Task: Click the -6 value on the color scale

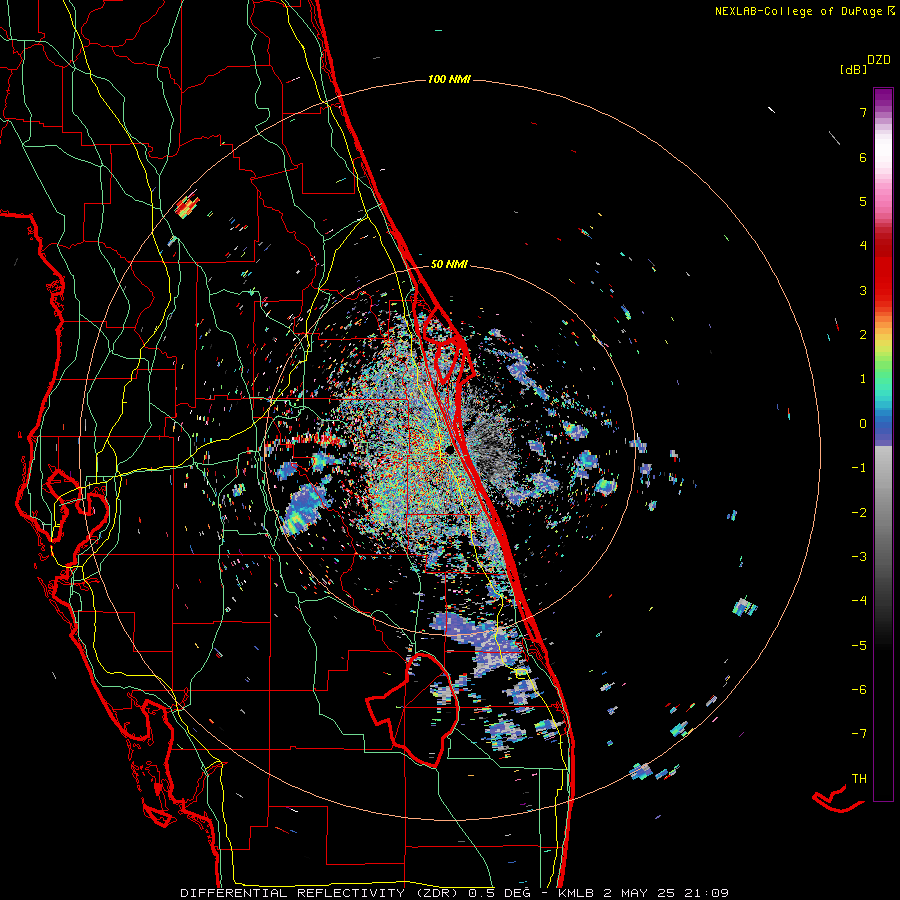Action: pos(859,690)
